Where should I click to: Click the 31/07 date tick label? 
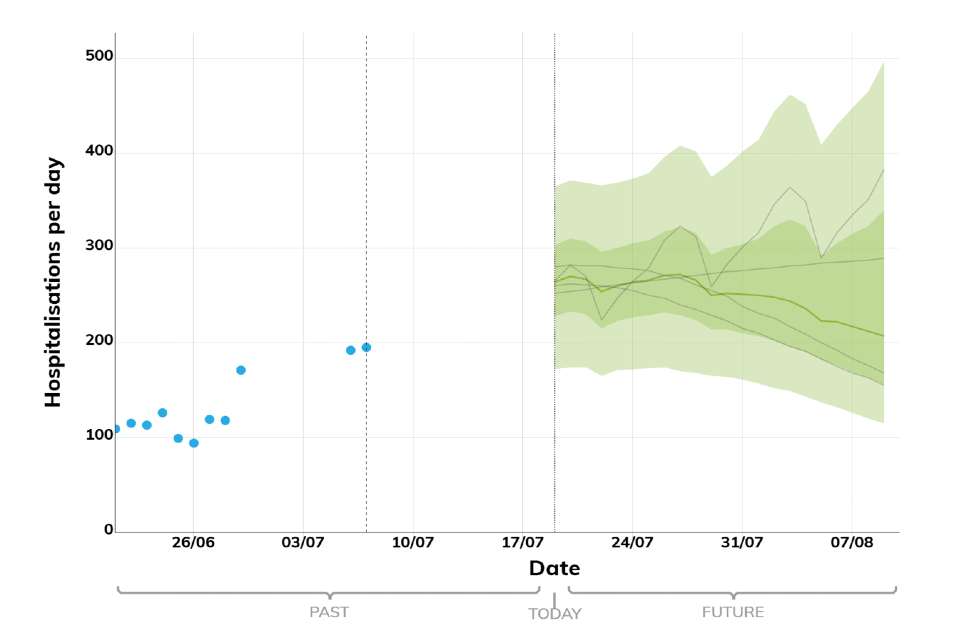pos(742,543)
